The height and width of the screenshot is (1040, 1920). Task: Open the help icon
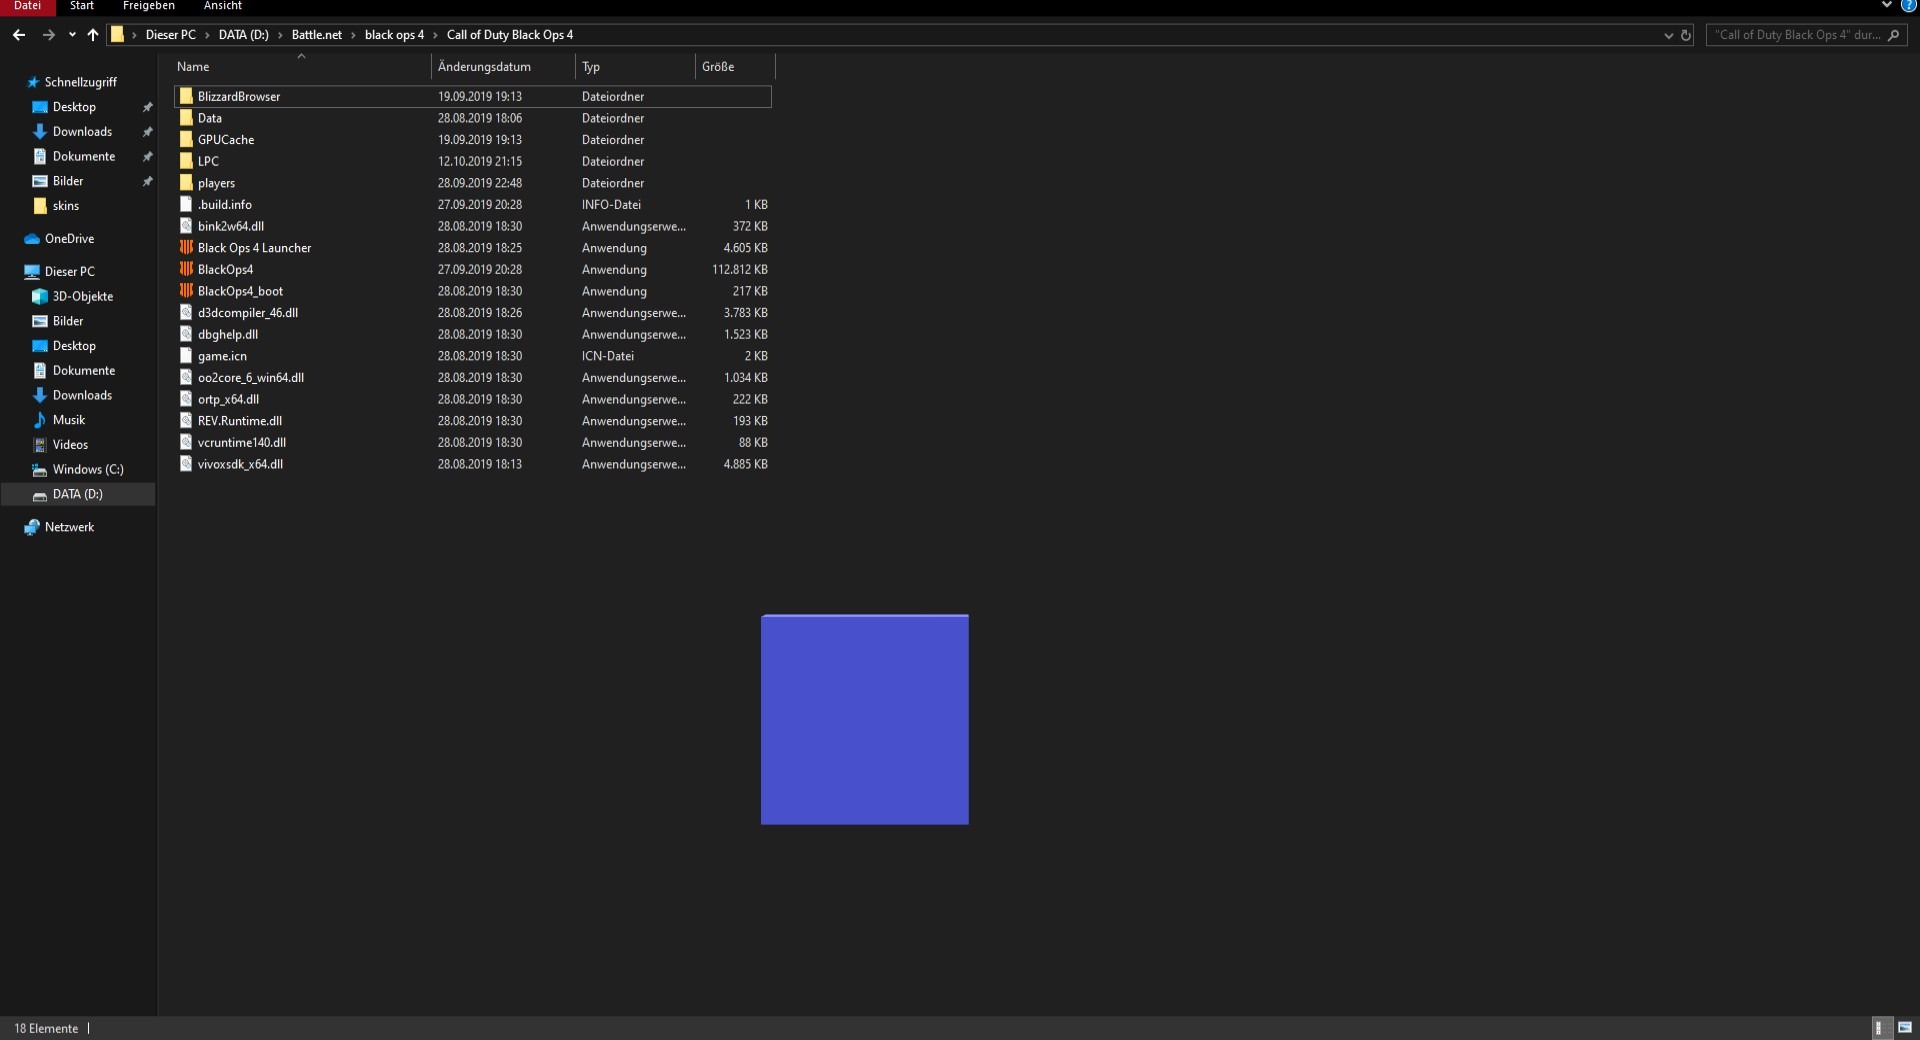1908,5
